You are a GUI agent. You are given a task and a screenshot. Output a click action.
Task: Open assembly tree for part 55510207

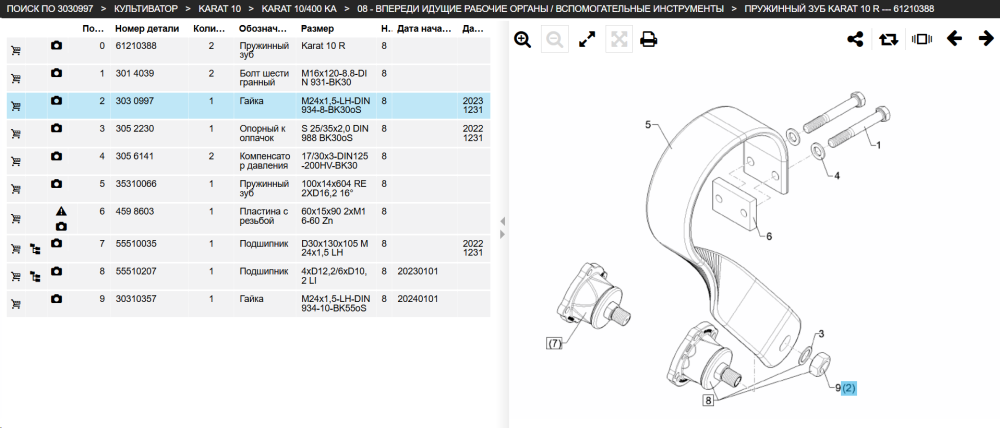click(x=36, y=276)
